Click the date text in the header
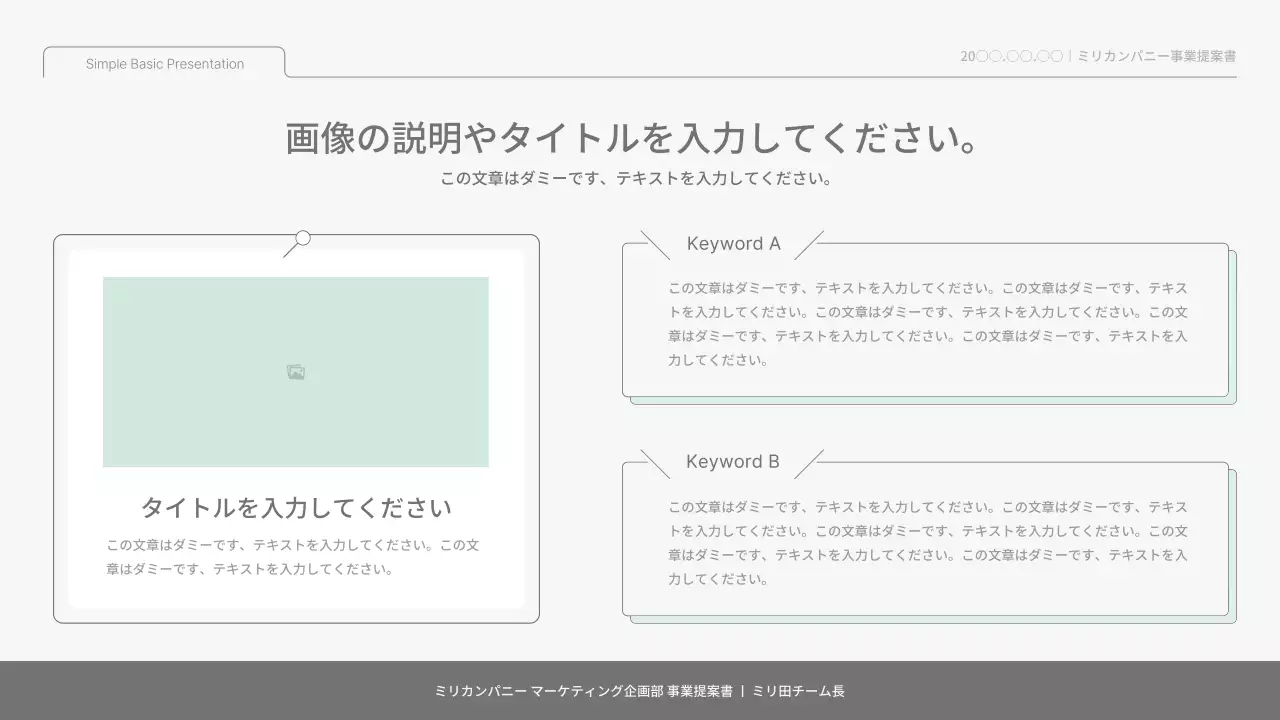The width and height of the screenshot is (1280, 720). 1010,56
